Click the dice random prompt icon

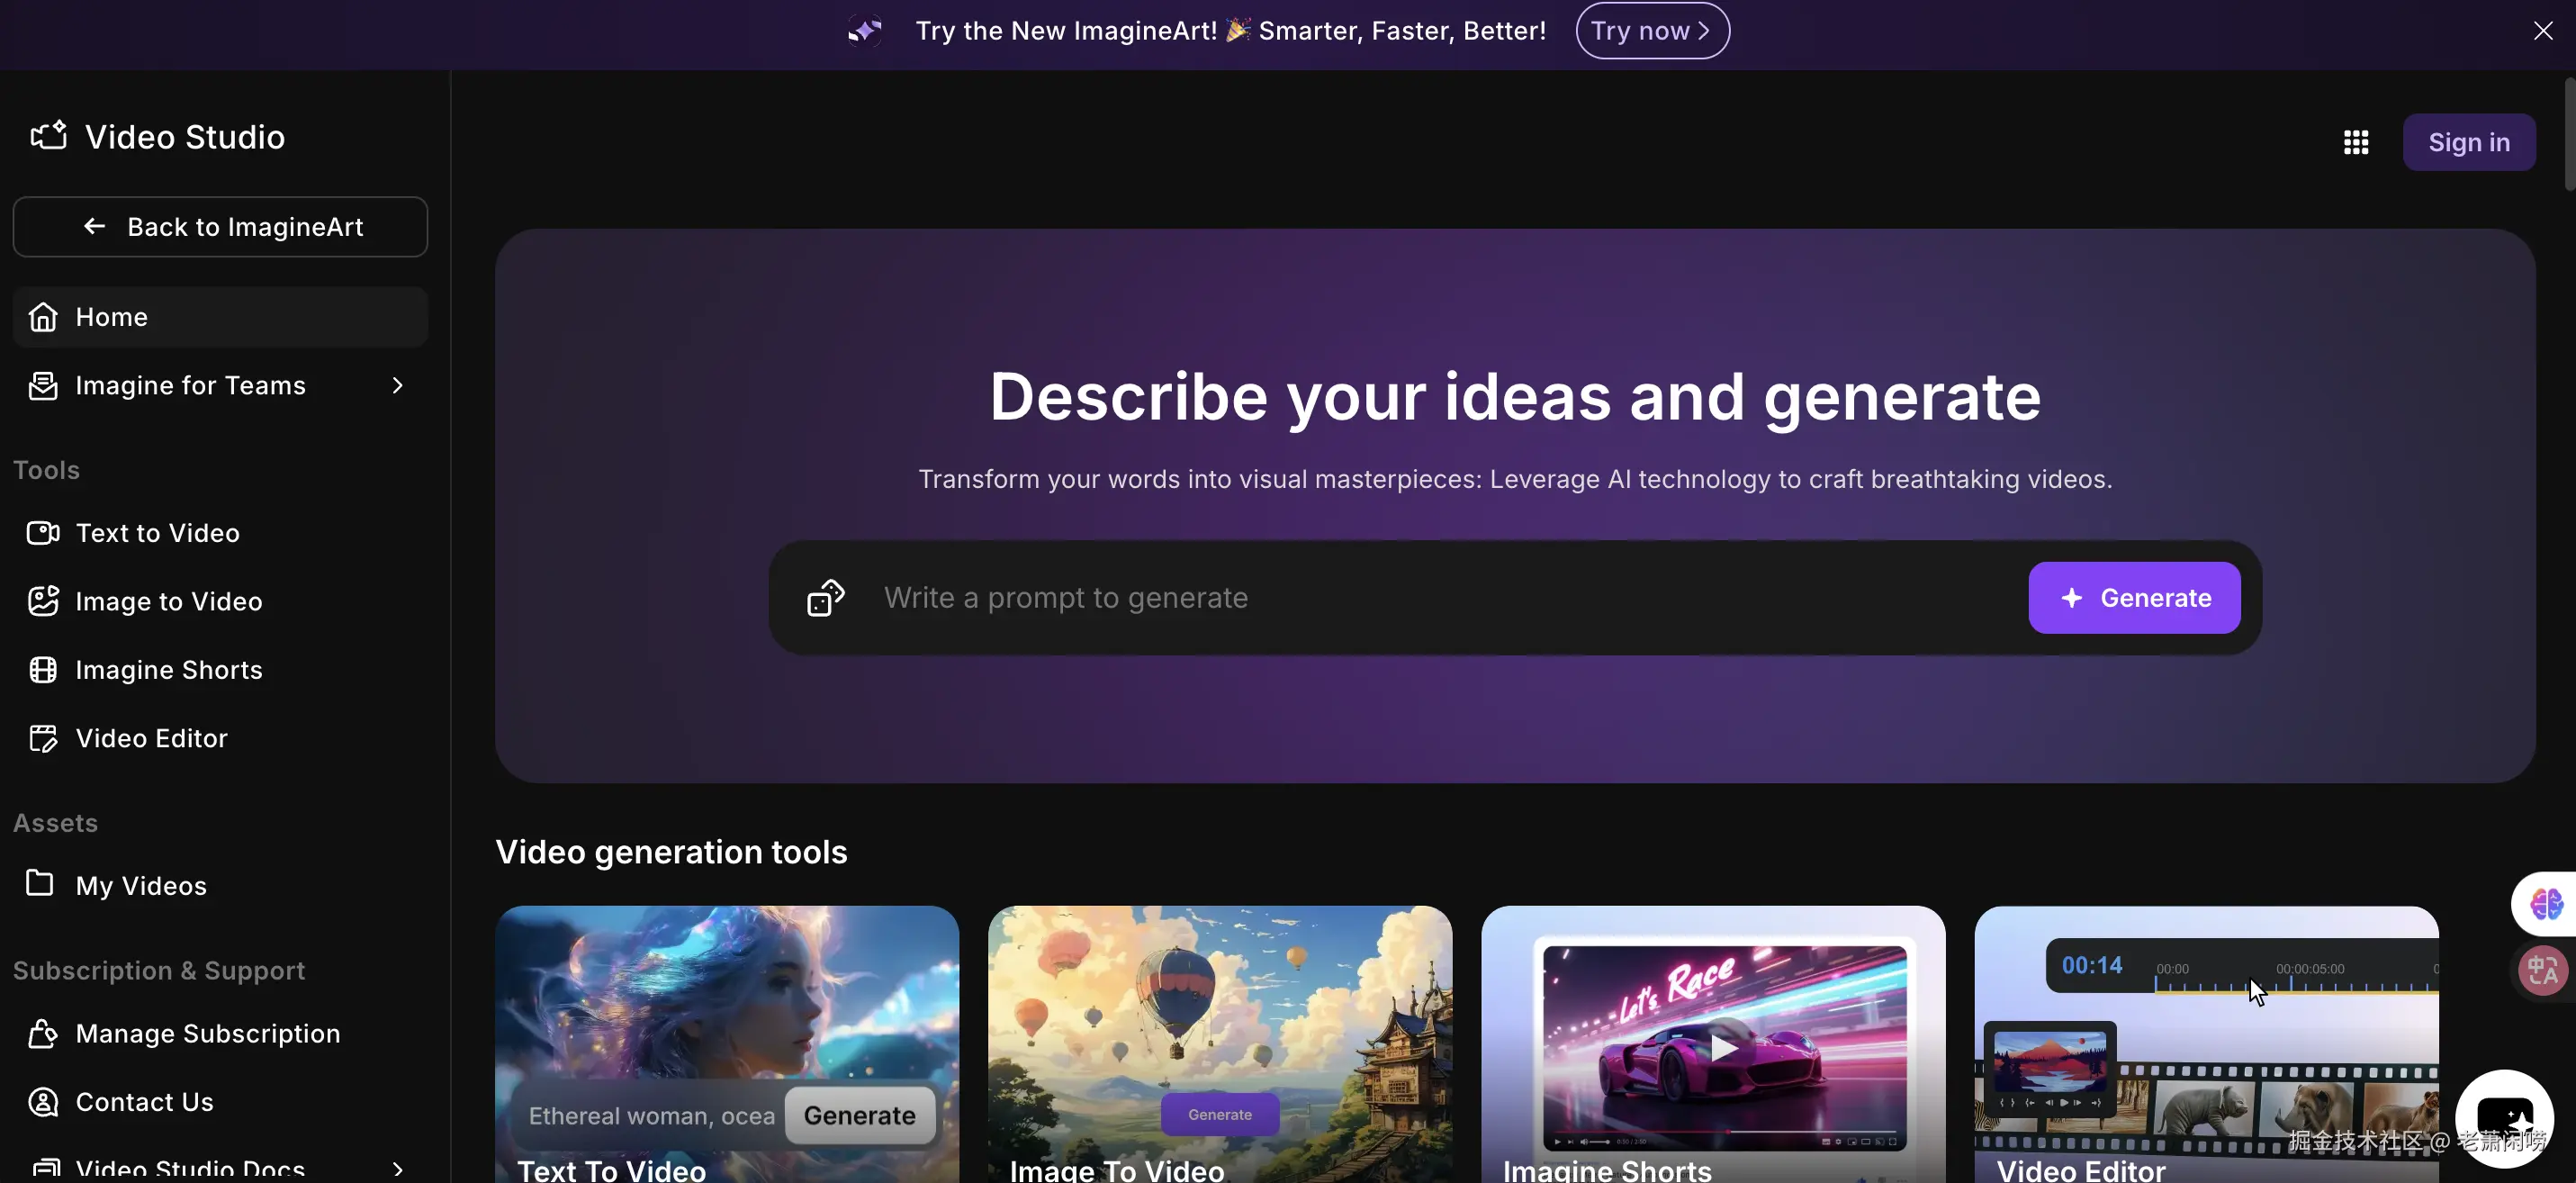tap(825, 598)
